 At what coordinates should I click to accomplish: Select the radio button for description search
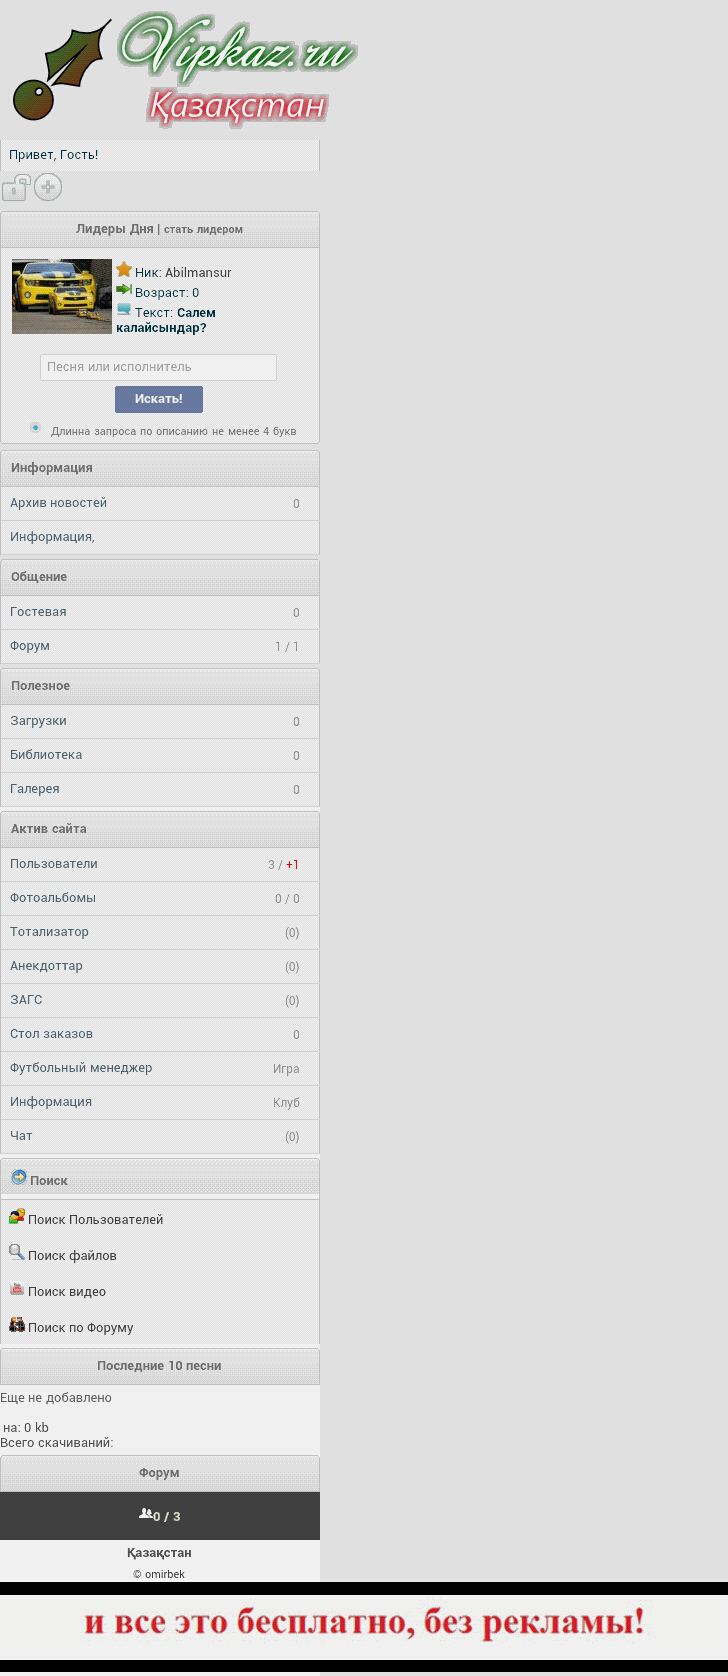[x=36, y=428]
